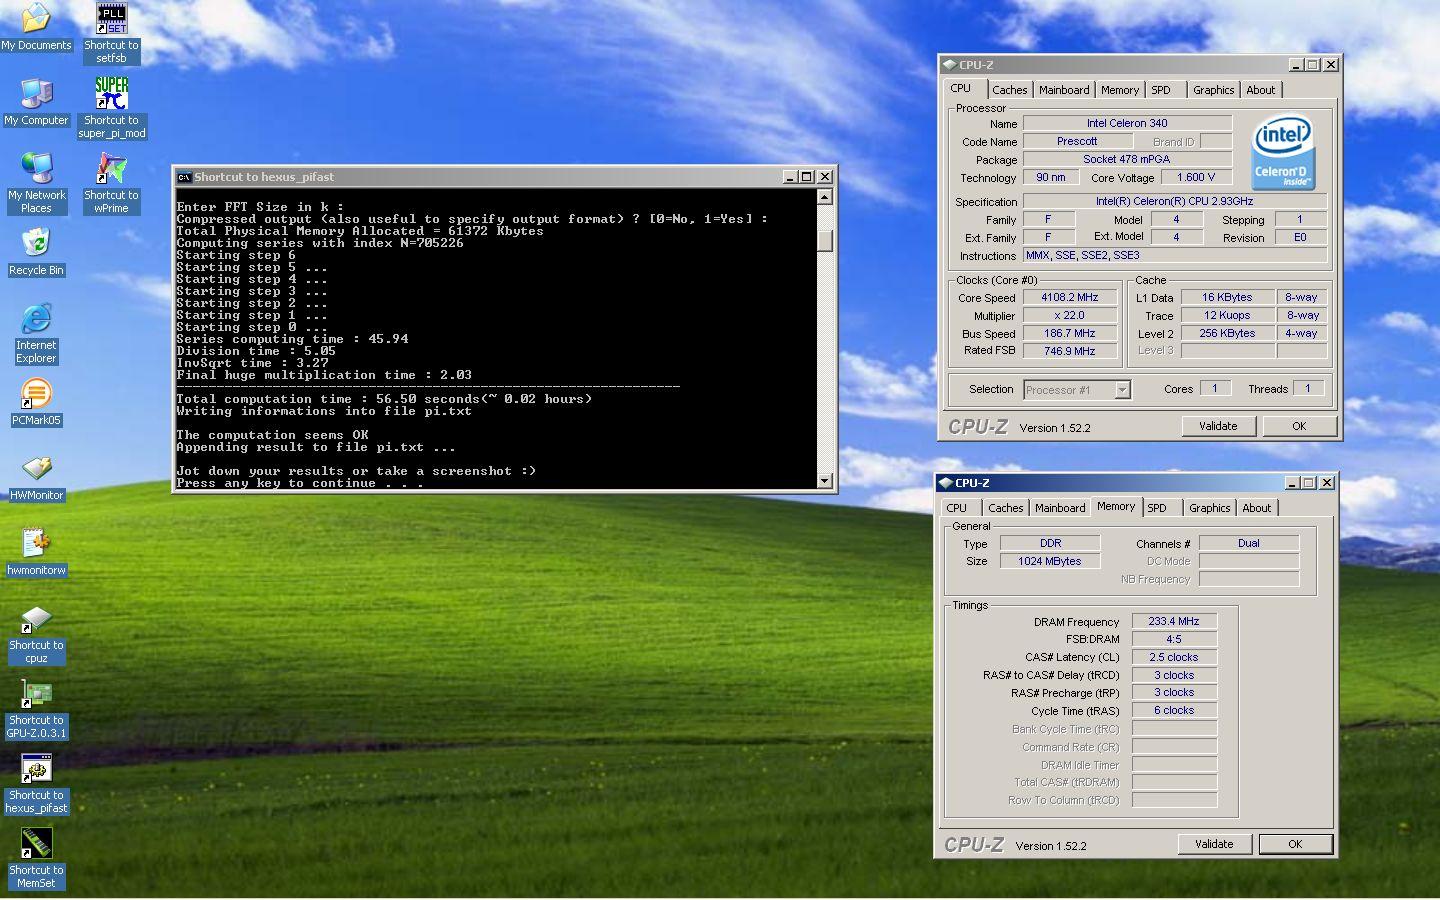Switch to Caches tab in upper CPU-Z

click(x=1009, y=90)
